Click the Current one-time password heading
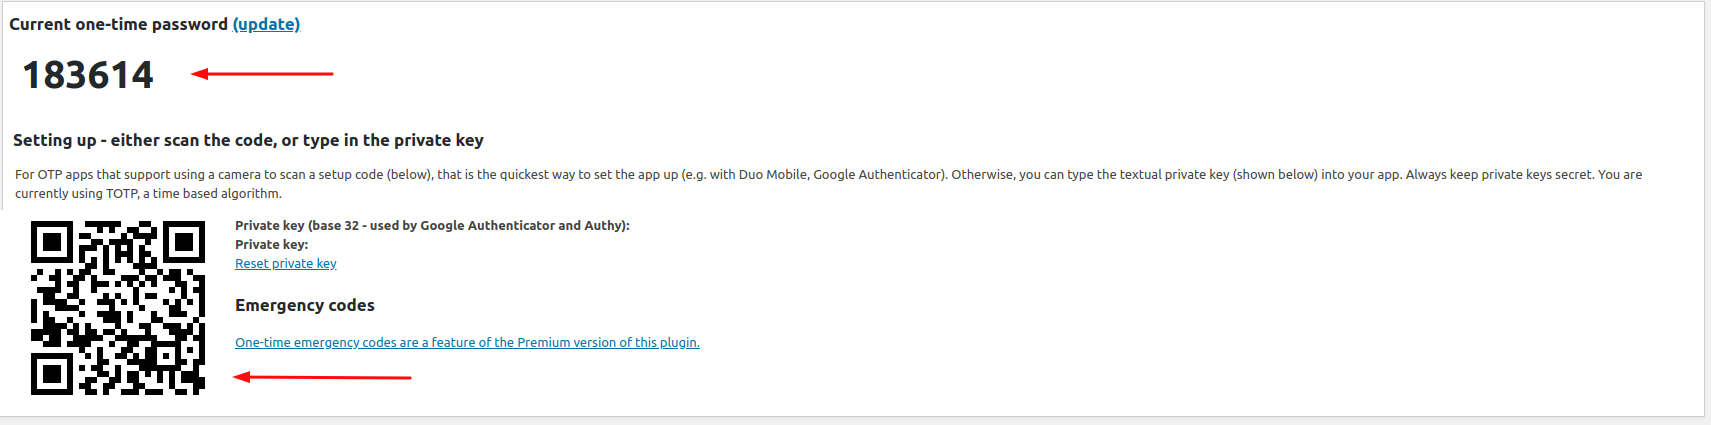 pos(118,24)
